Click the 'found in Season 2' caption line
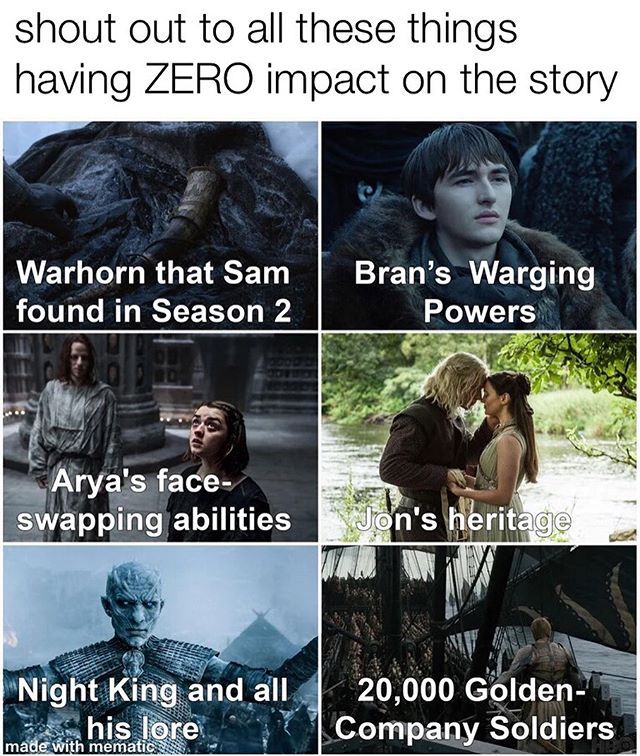 pos(153,310)
